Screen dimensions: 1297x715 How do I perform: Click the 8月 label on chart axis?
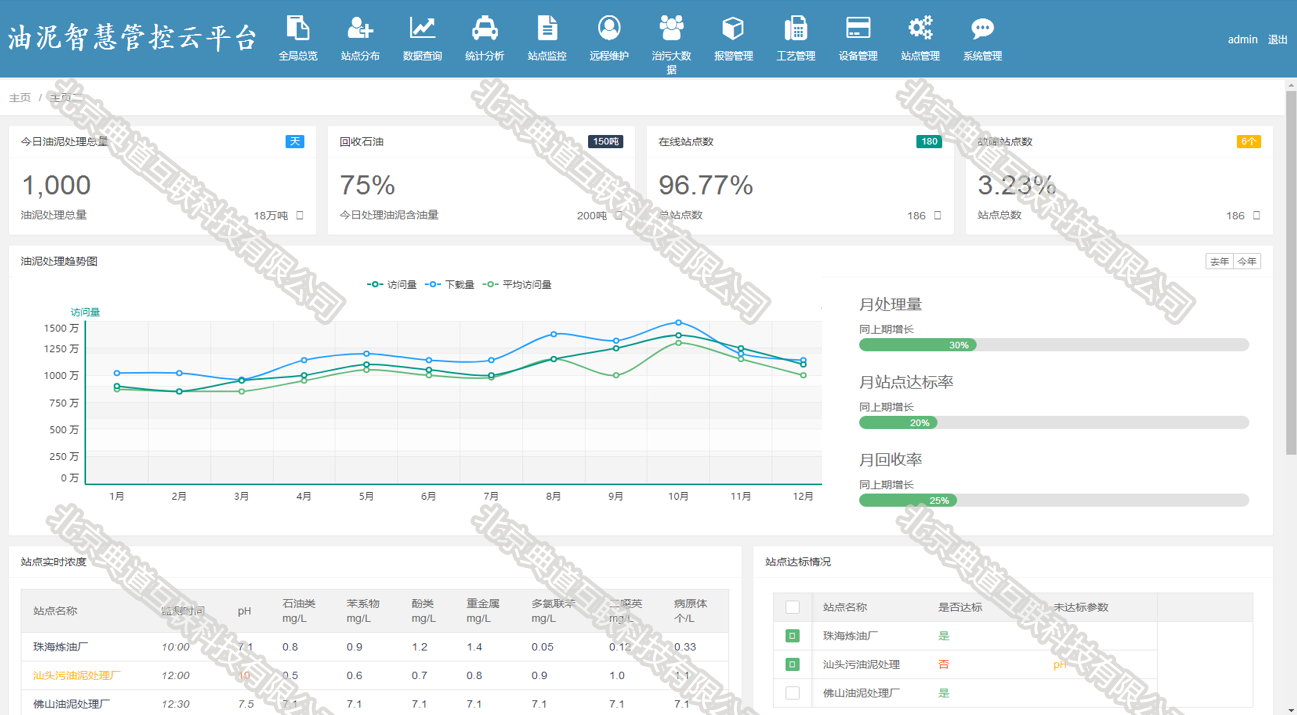click(x=553, y=496)
